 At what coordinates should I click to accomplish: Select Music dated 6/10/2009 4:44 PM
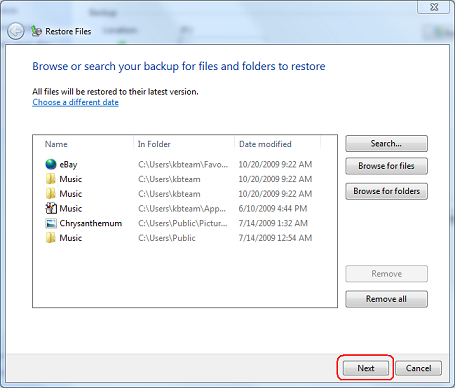pyautogui.click(x=71, y=209)
